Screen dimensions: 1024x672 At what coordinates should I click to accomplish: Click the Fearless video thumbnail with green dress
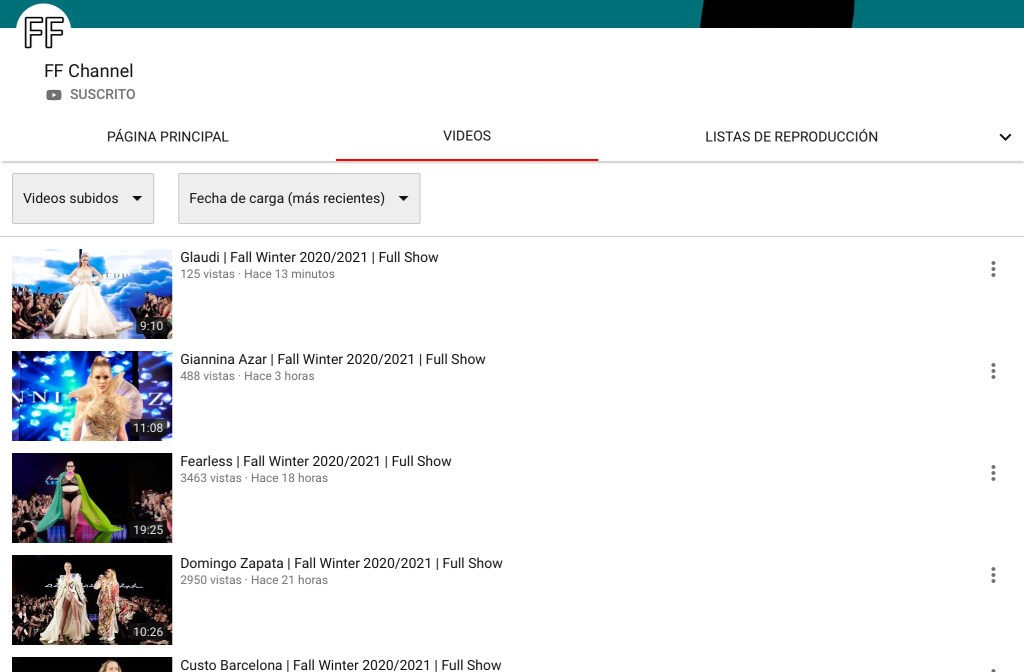92,498
